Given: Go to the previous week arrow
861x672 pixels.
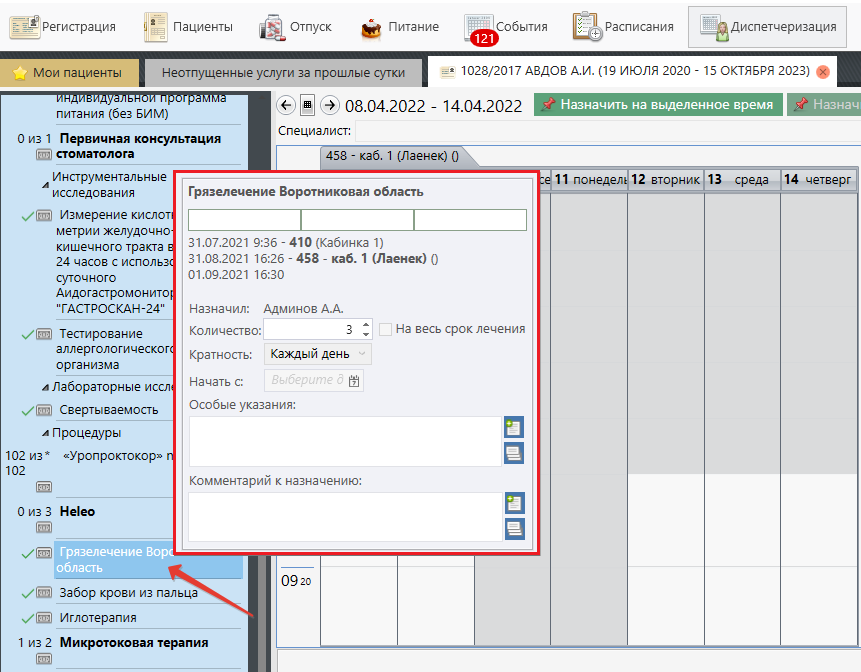Looking at the screenshot, I should (x=285, y=105).
